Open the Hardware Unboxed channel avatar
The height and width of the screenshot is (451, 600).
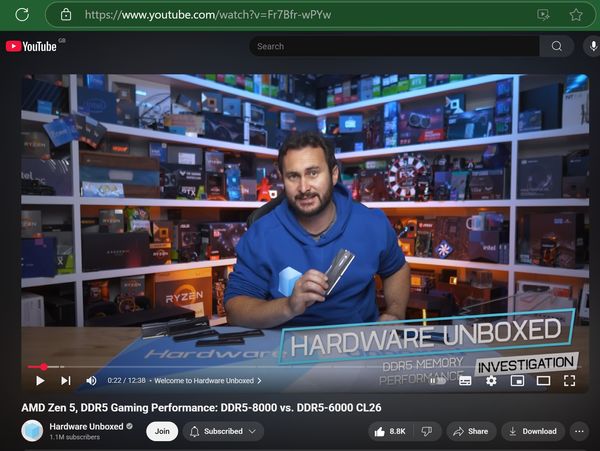[32, 431]
